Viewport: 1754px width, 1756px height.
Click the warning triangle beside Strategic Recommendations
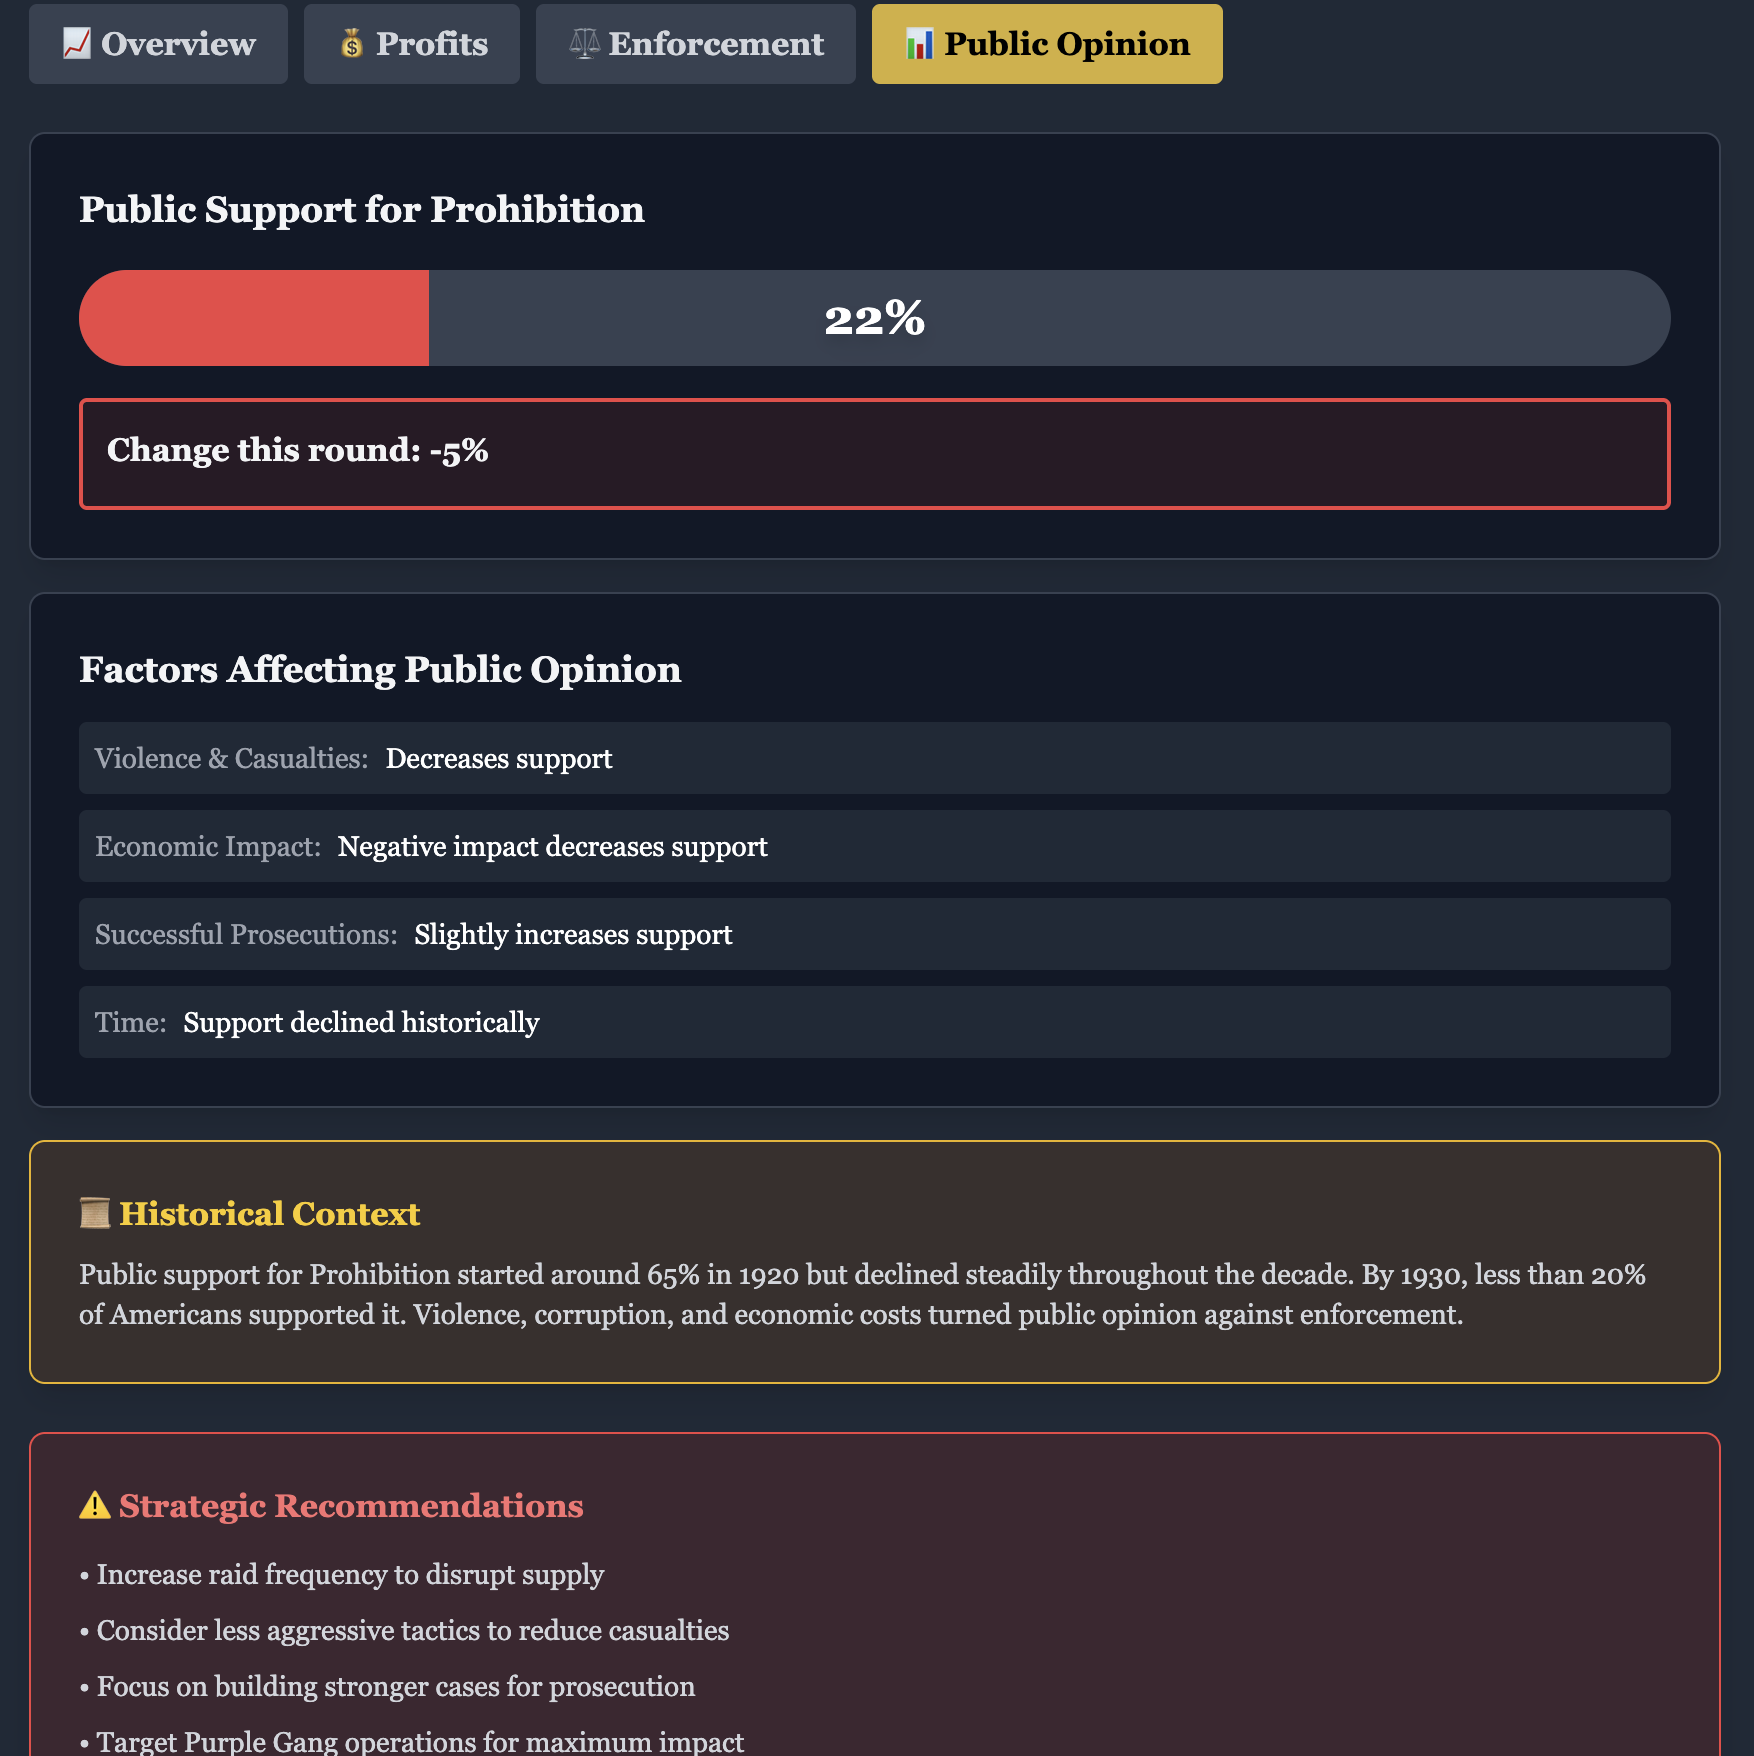pos(95,1506)
